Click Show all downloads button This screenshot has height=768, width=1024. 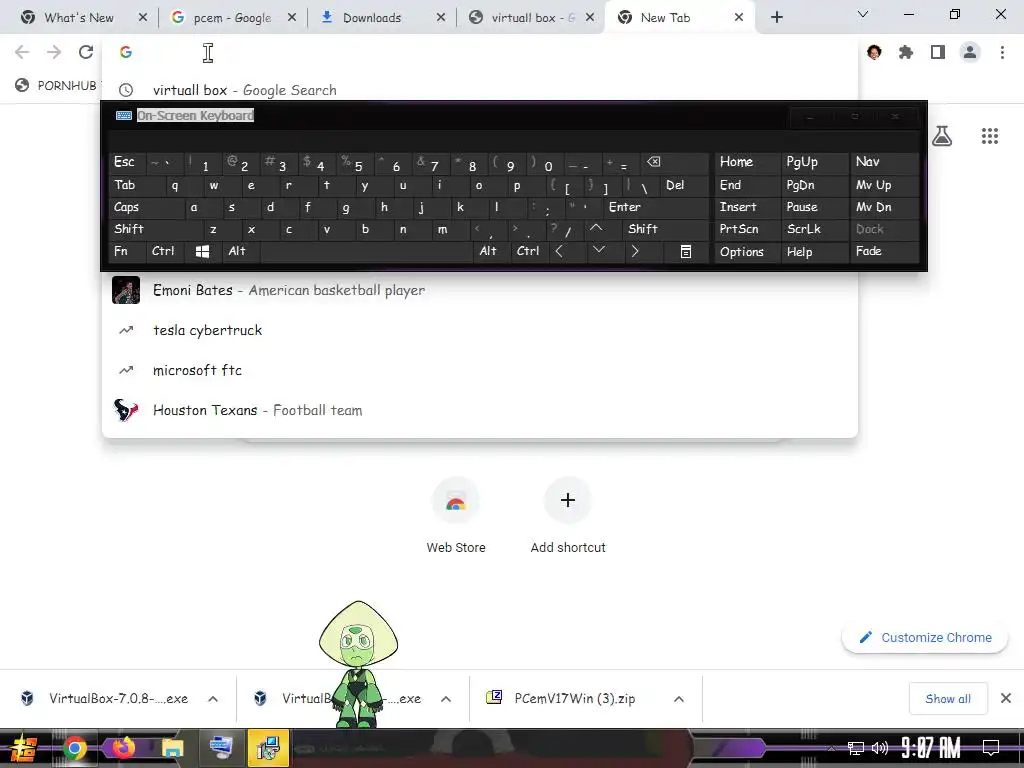coord(948,699)
